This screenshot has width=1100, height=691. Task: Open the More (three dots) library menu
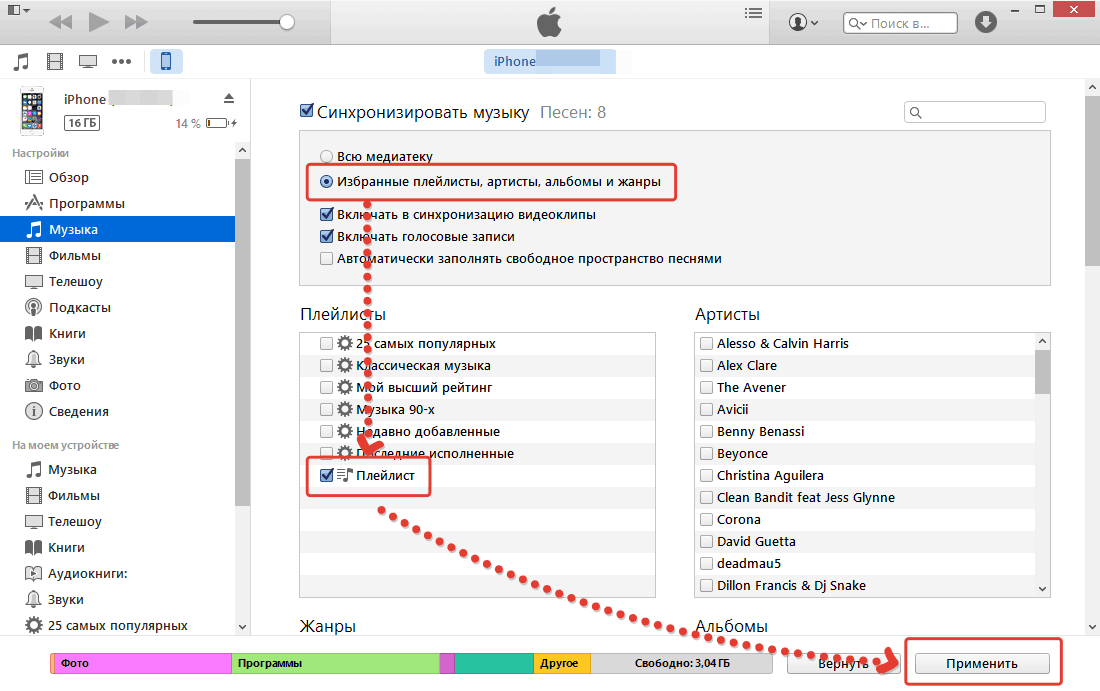[x=121, y=62]
